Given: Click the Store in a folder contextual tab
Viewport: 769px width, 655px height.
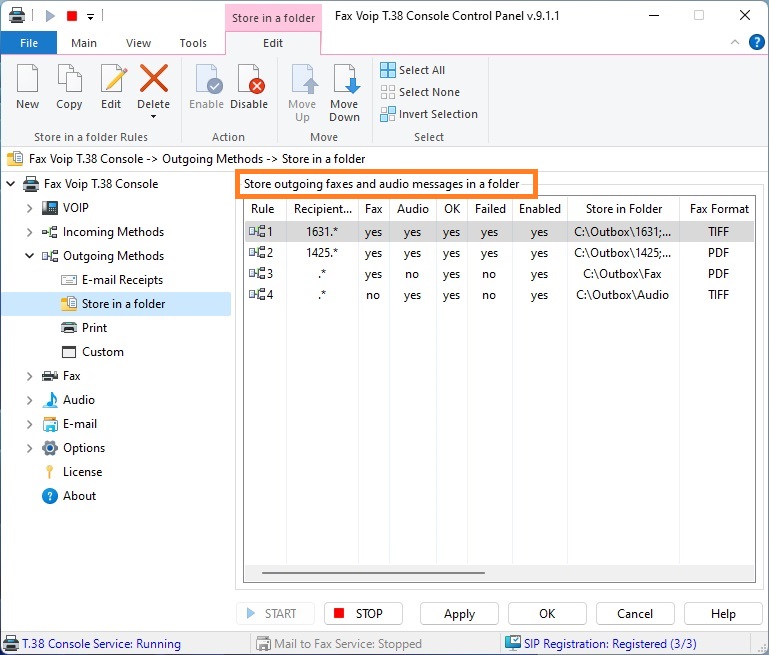Looking at the screenshot, I should [273, 18].
